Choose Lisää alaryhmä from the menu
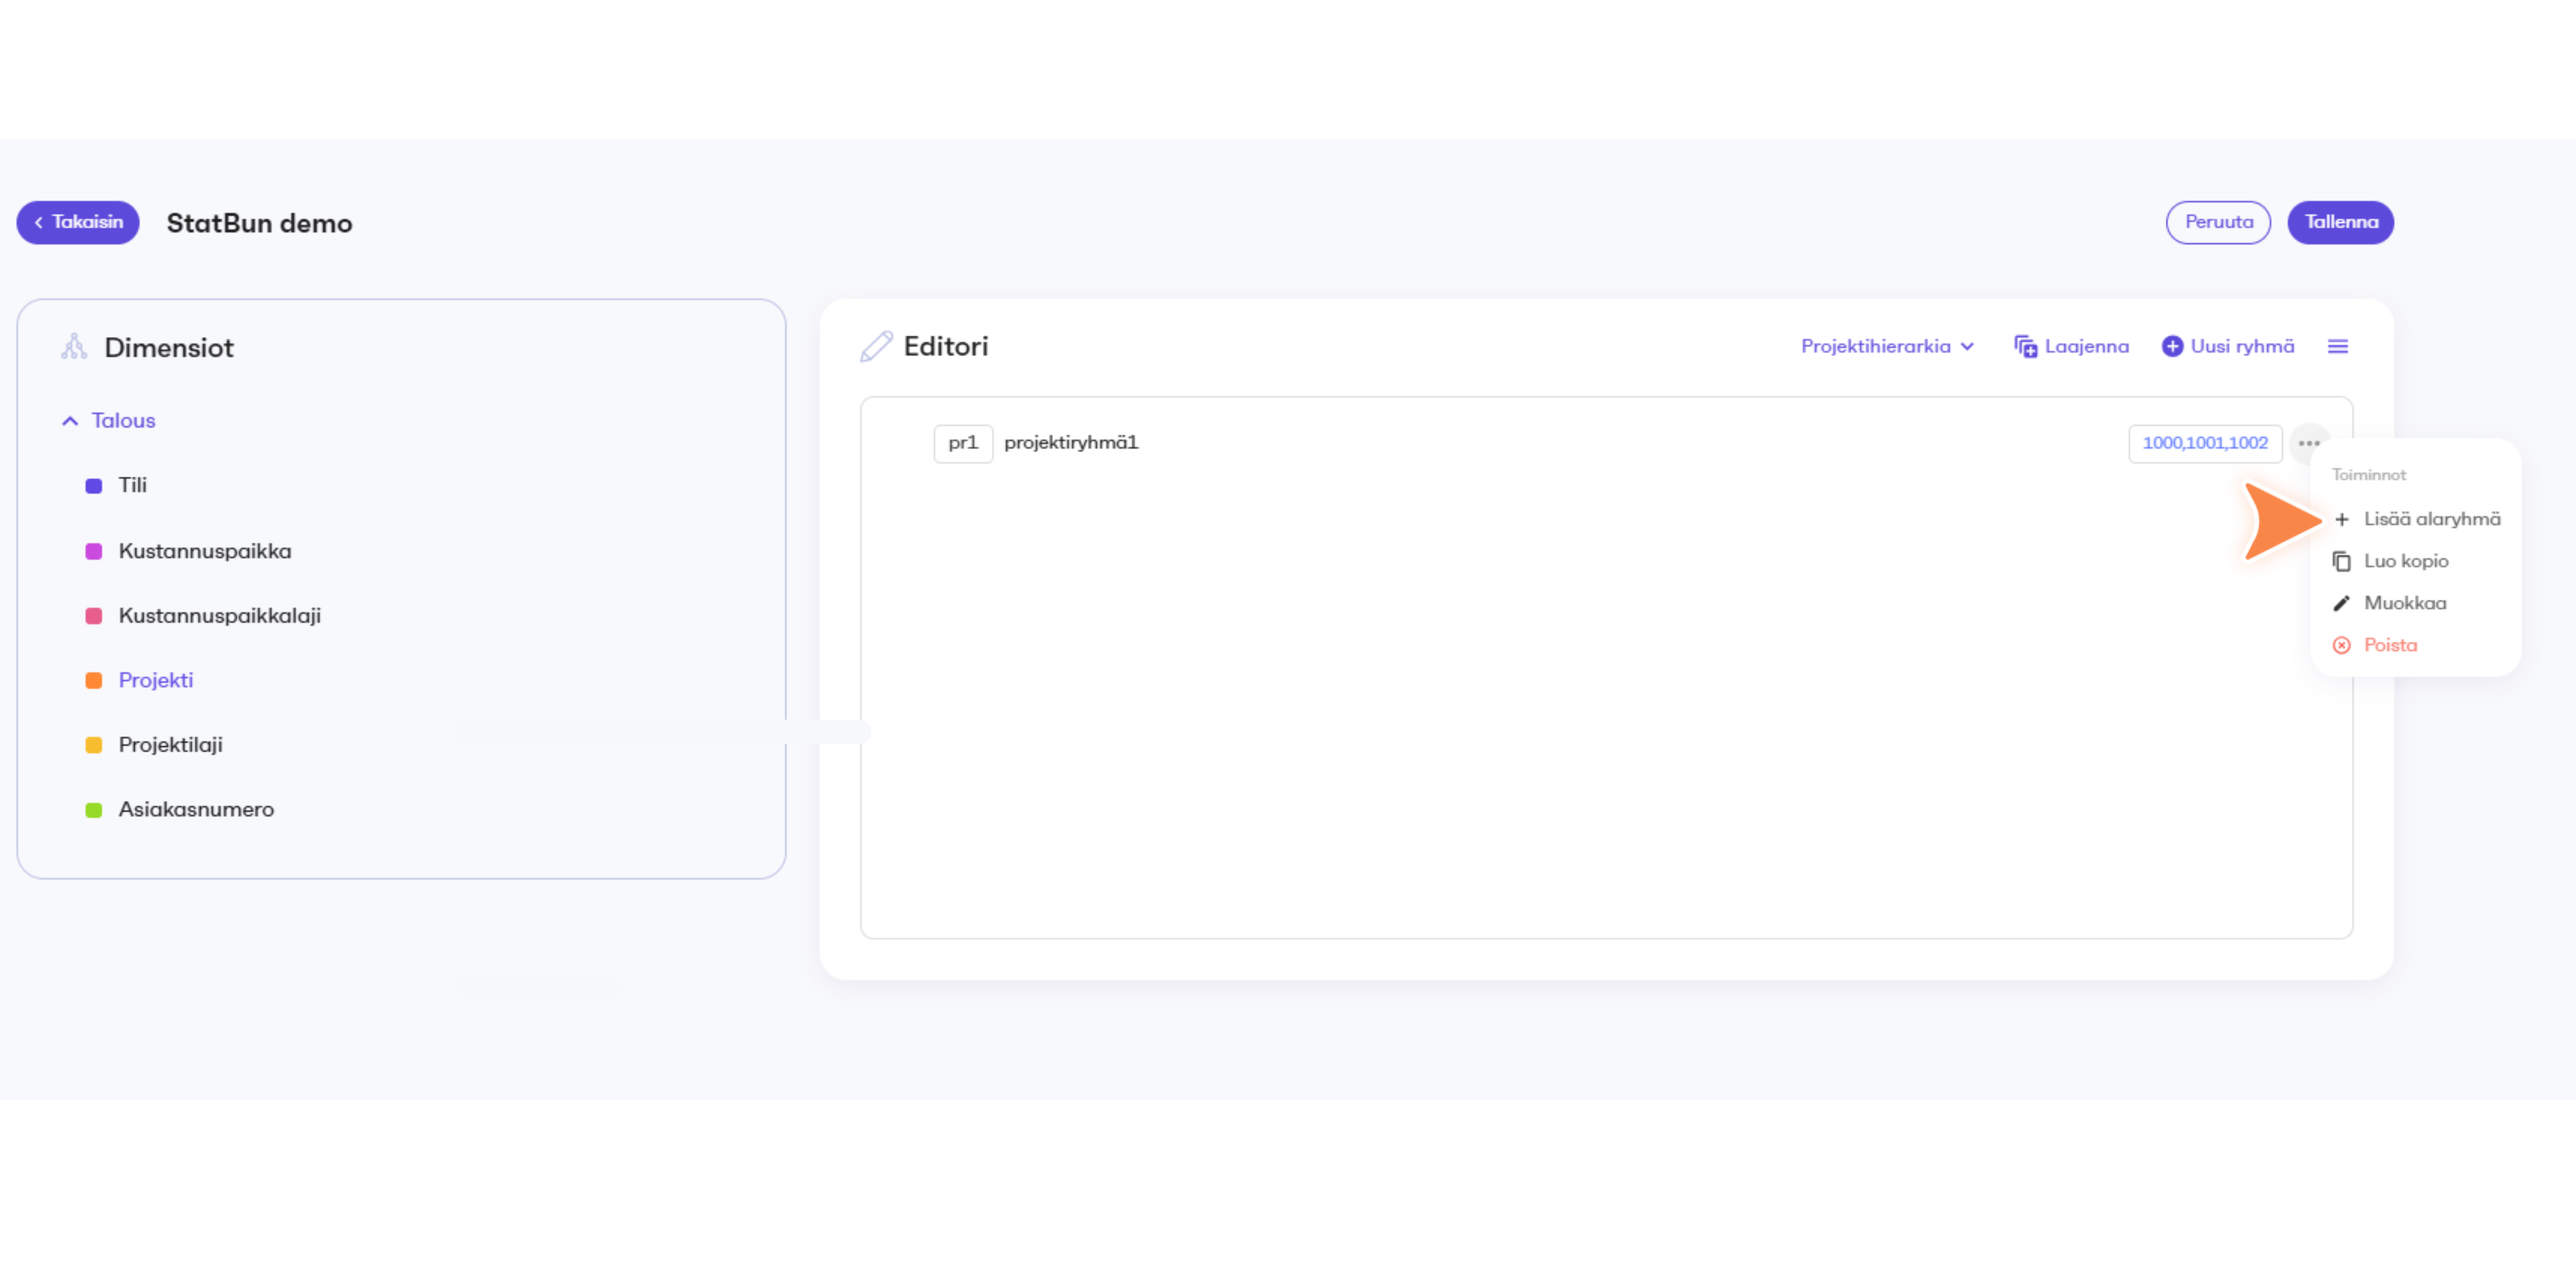This screenshot has width=2576, height=1288. (2417, 520)
